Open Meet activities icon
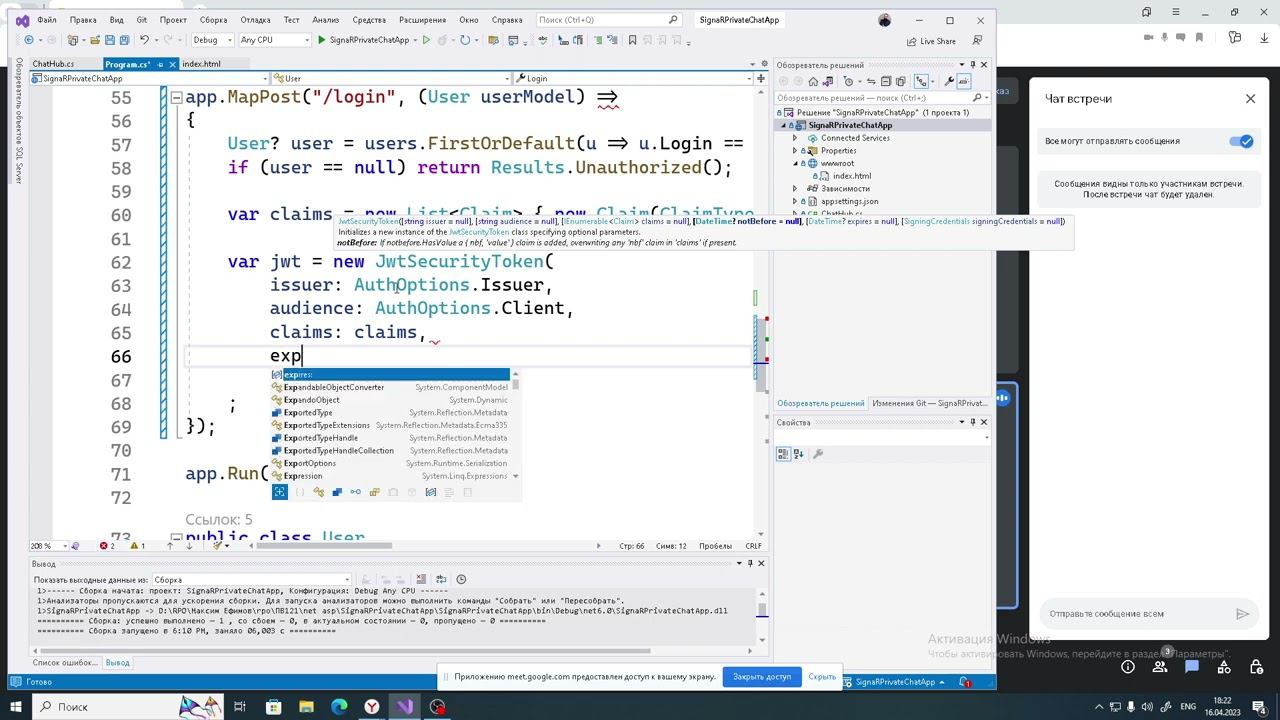Screen dimensions: 1280x720 point(1224,667)
